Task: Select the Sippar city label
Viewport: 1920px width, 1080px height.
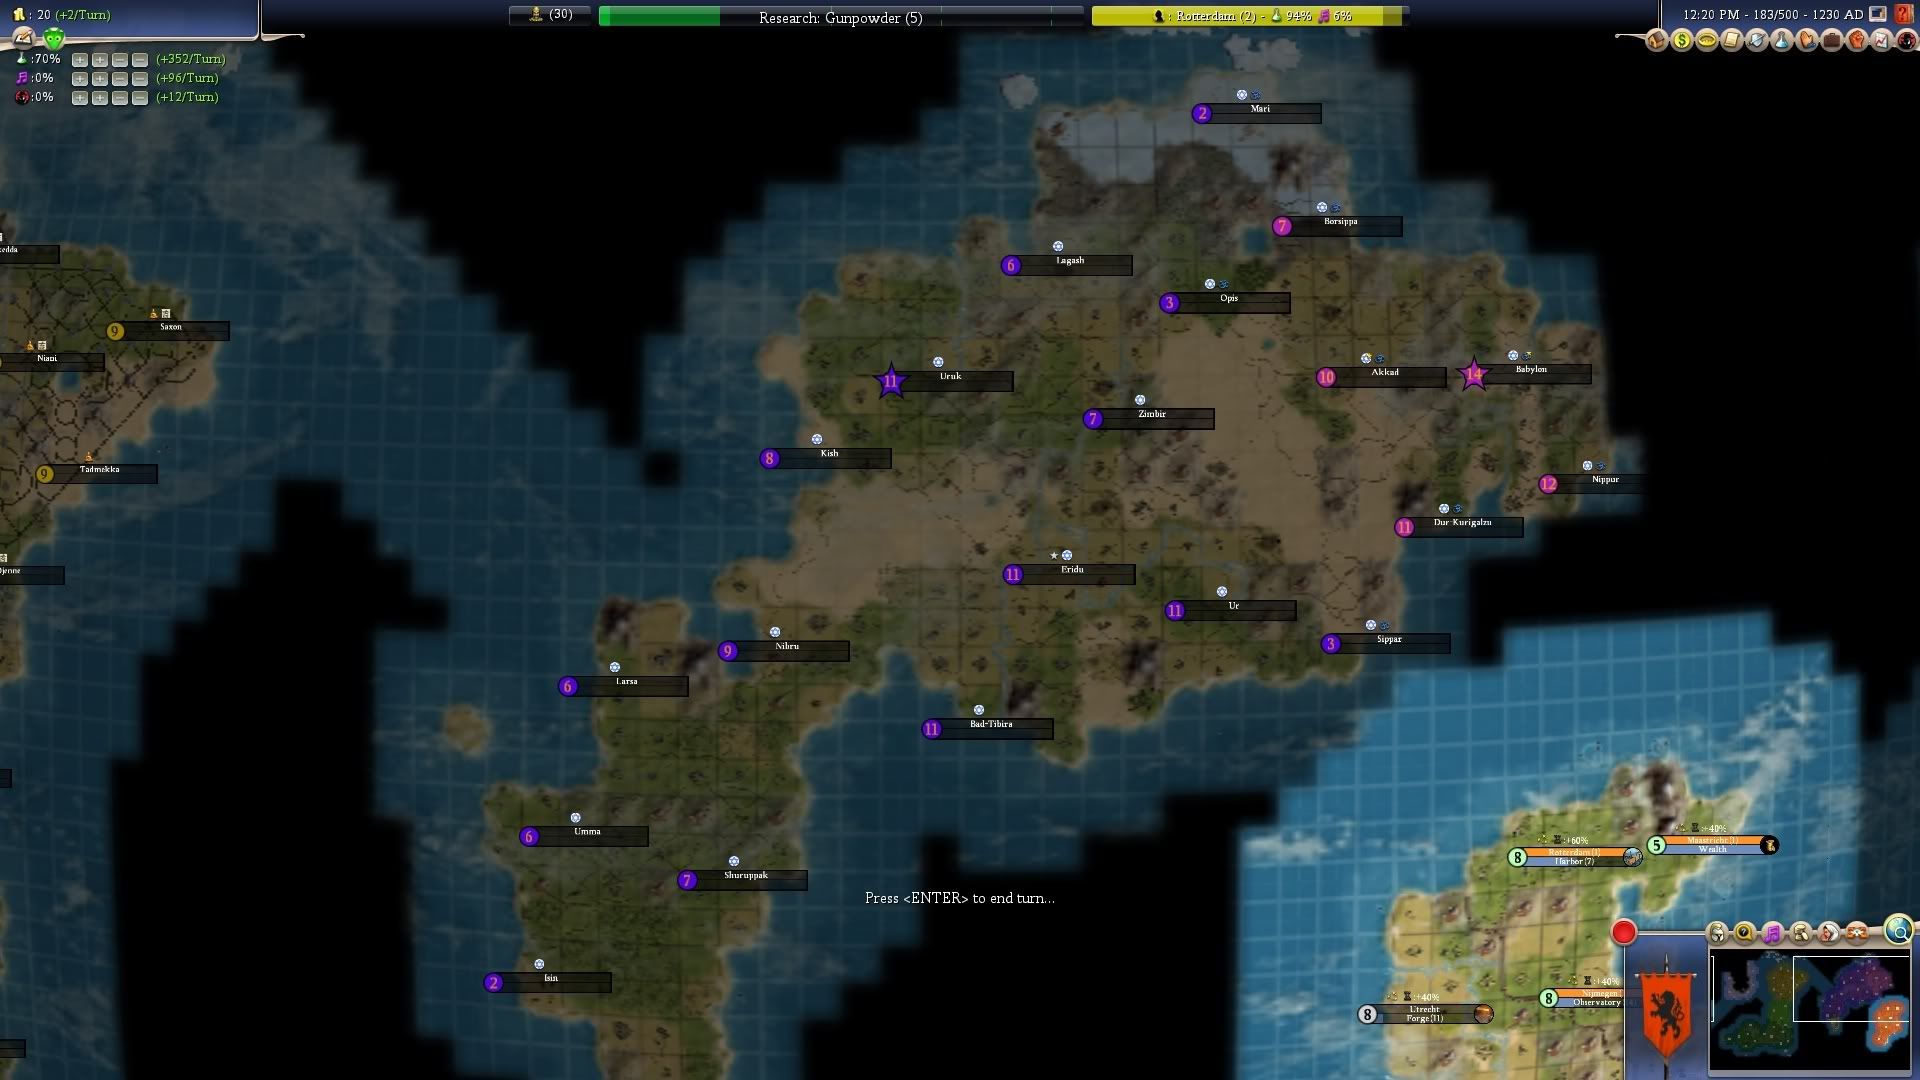Action: pyautogui.click(x=1385, y=643)
